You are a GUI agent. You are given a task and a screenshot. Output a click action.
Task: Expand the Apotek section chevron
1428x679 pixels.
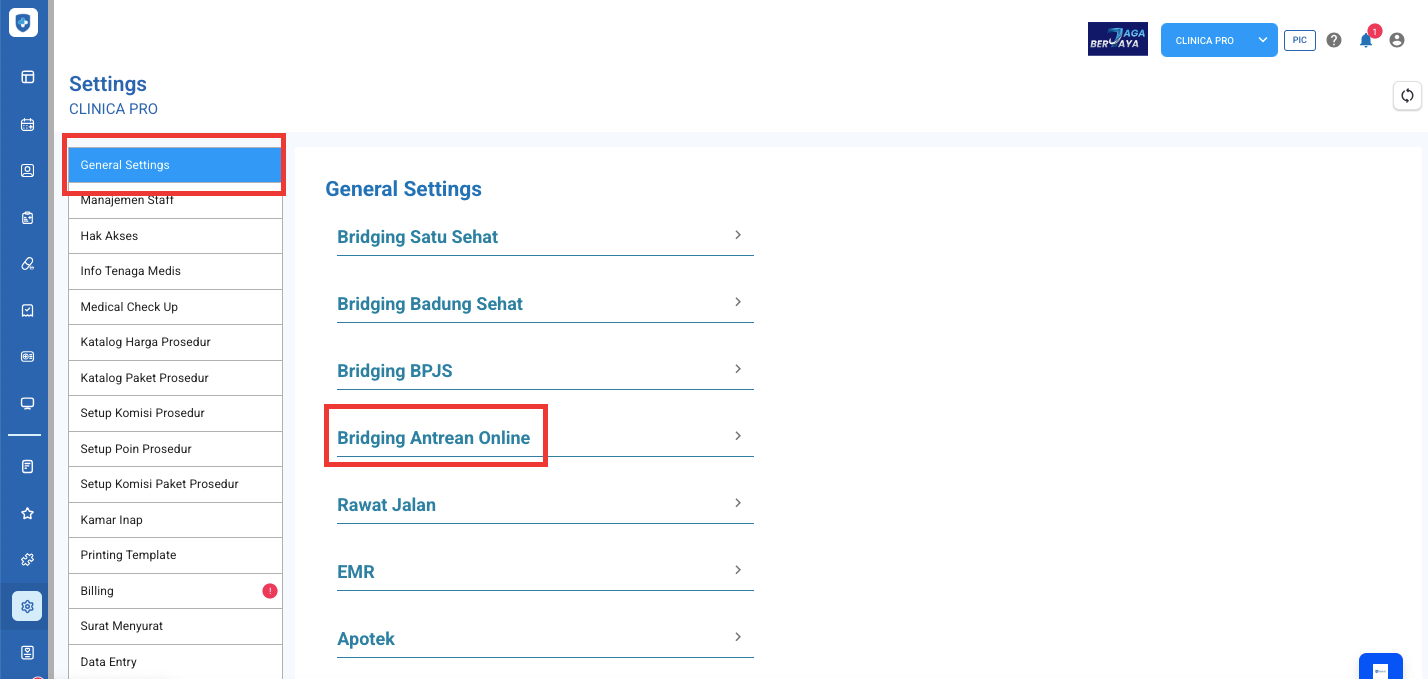pyautogui.click(x=737, y=638)
